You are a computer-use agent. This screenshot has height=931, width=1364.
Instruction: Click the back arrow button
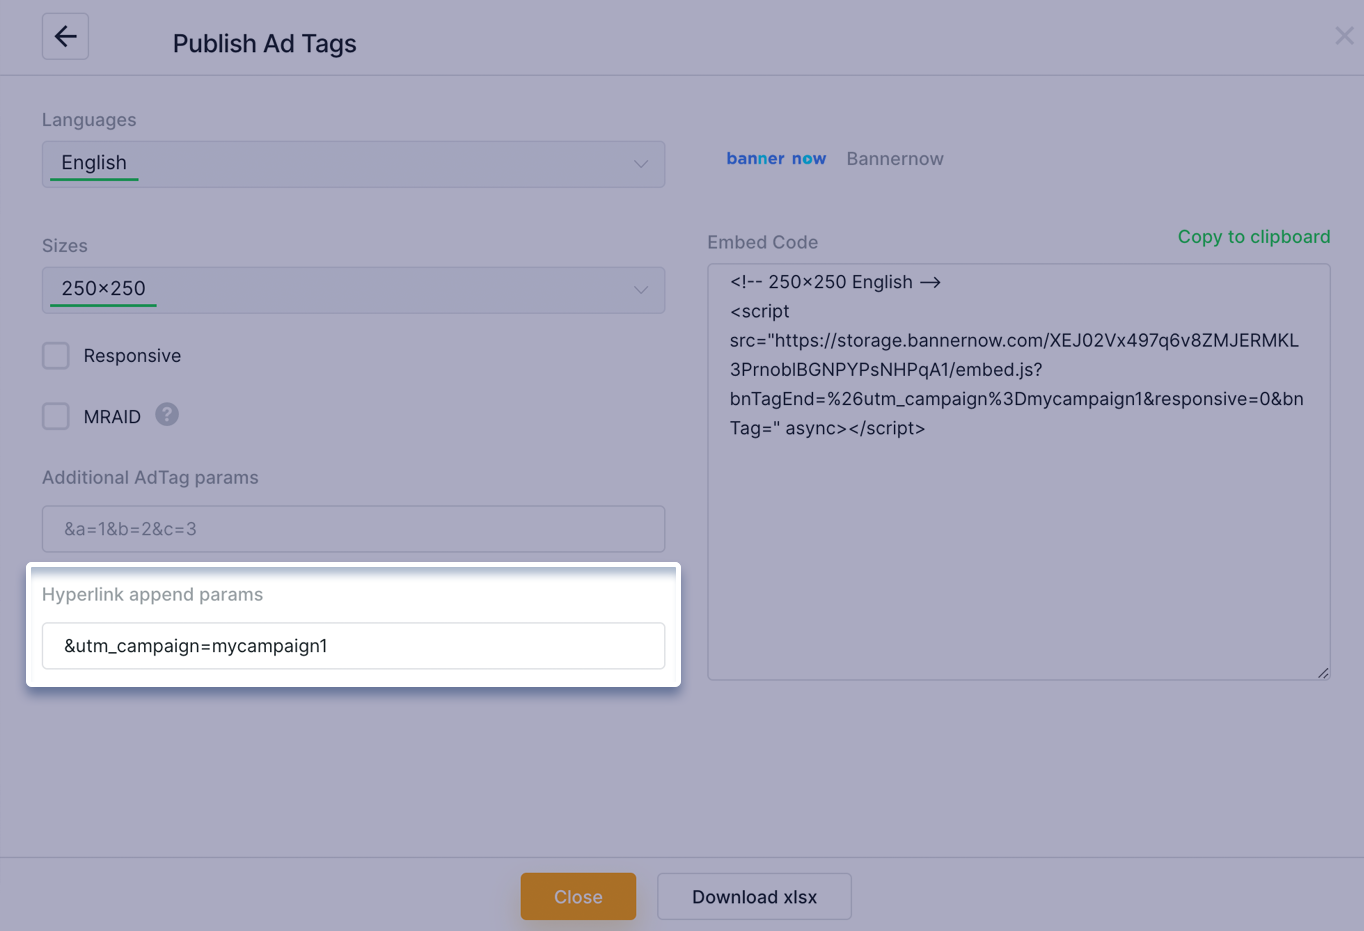pos(65,37)
